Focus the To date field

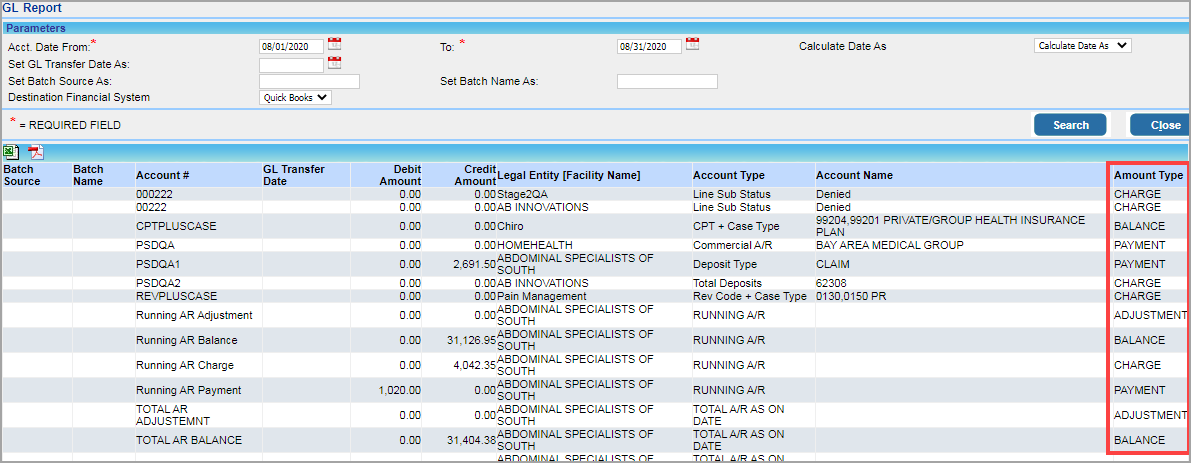(649, 46)
